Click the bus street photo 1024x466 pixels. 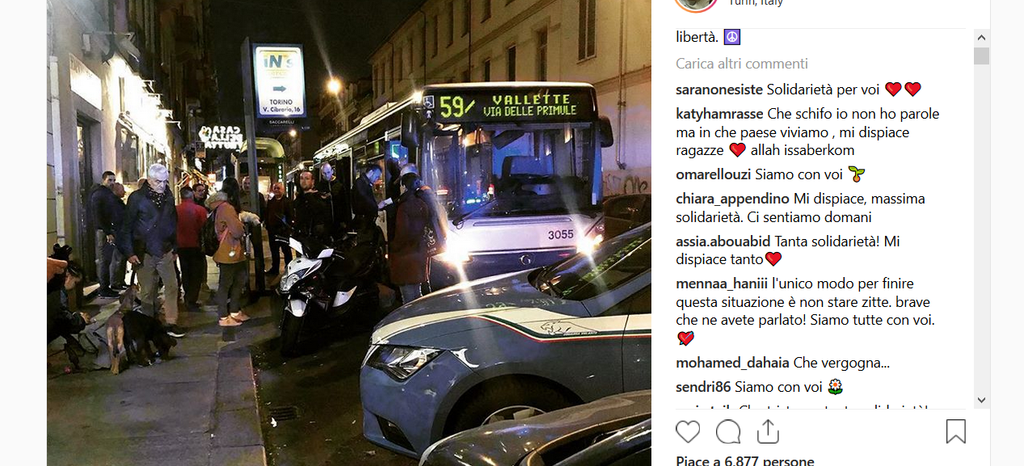coord(349,233)
